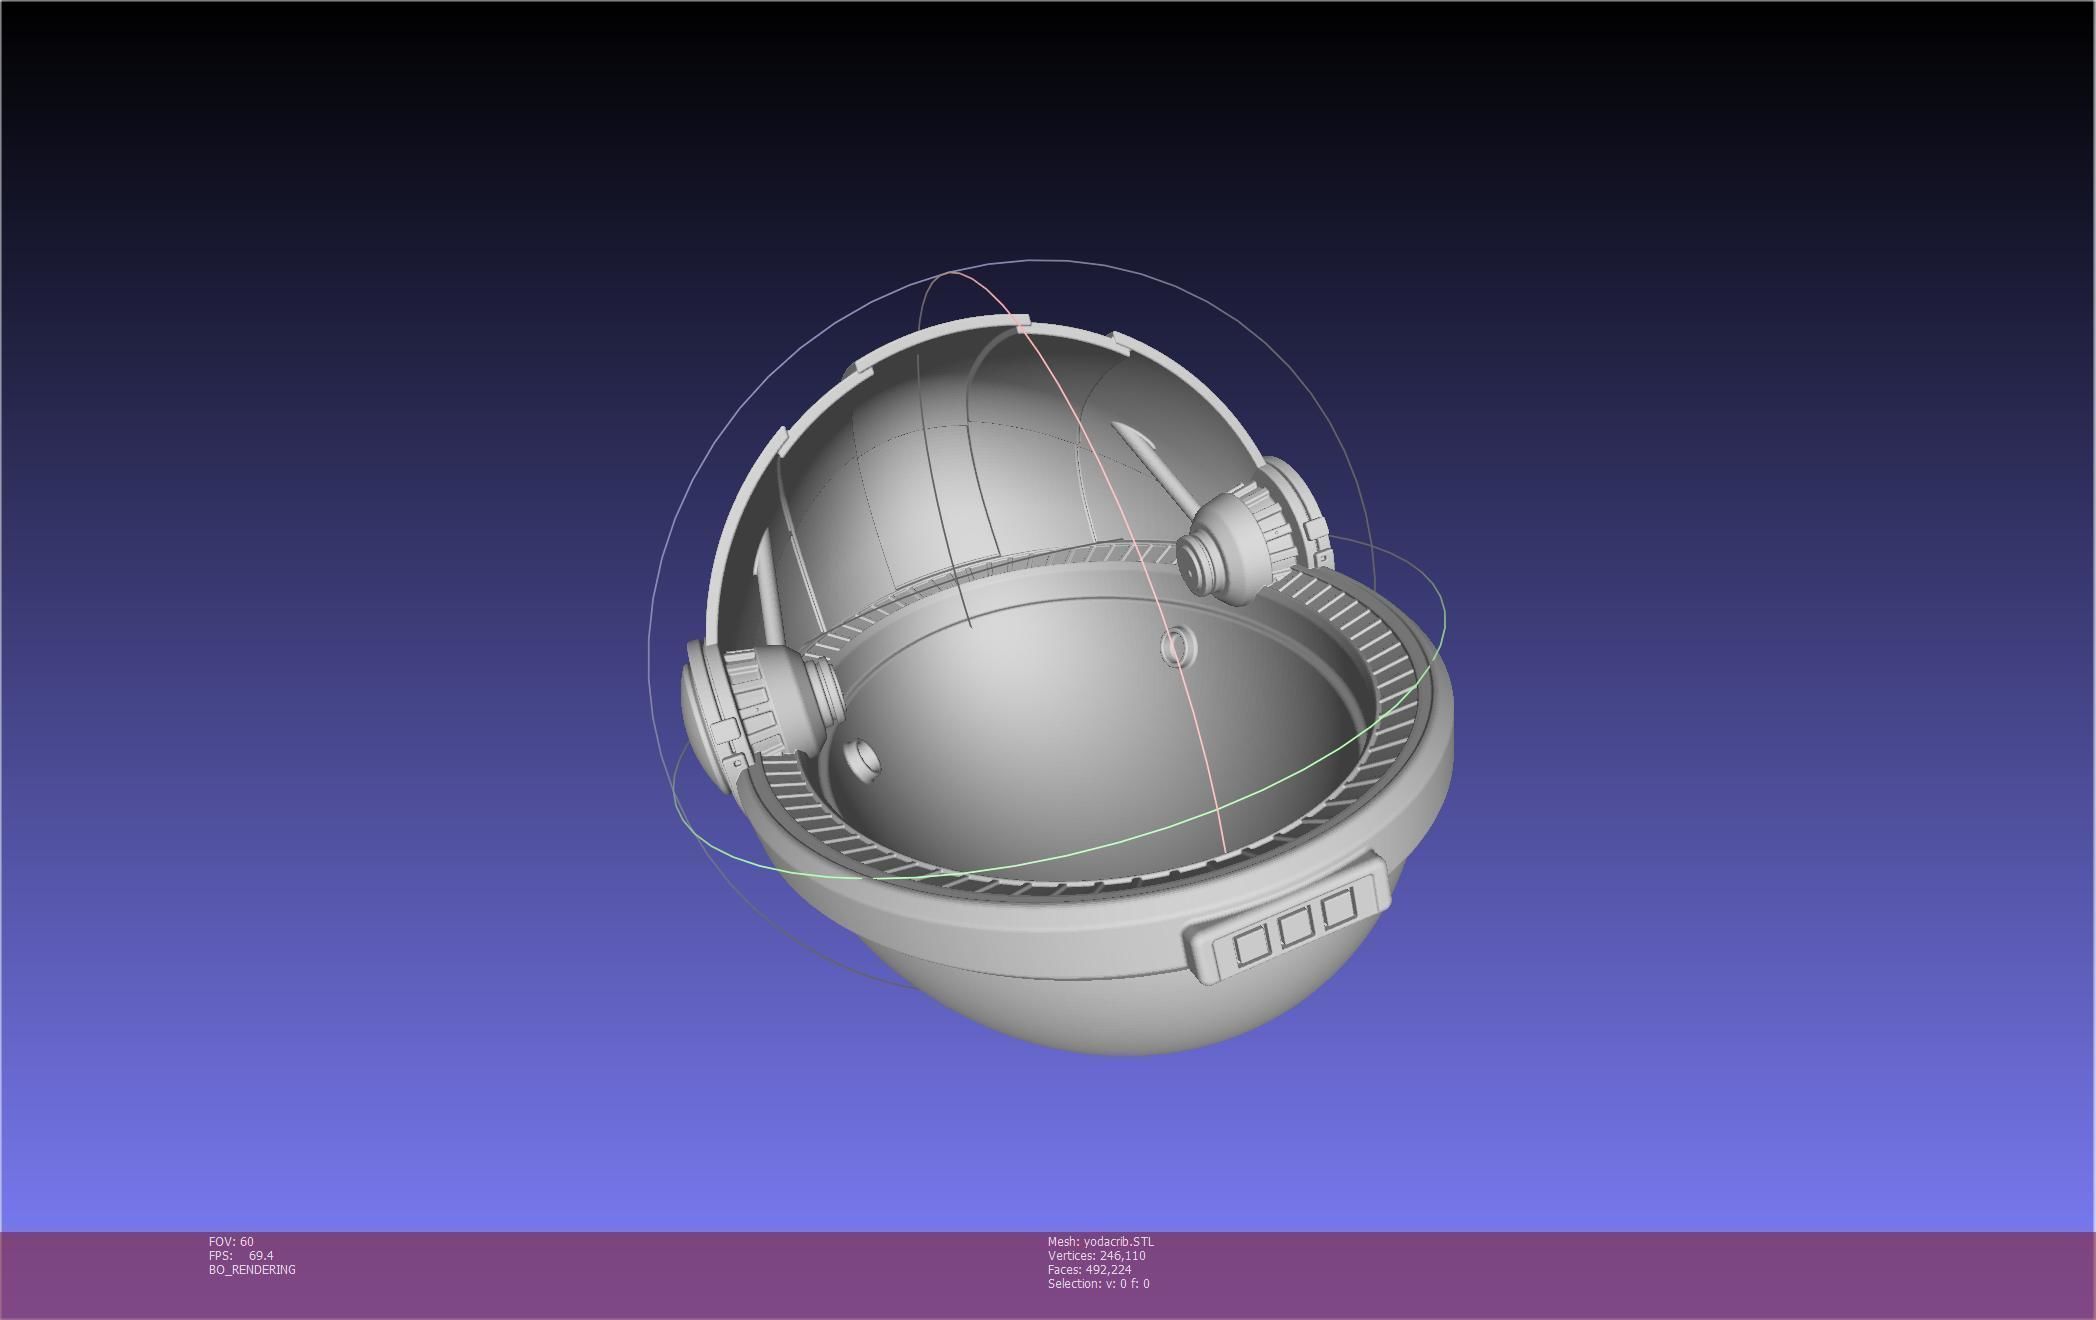Click the FPS 69.4 readout
The image size is (2096, 1320).
click(x=241, y=1256)
